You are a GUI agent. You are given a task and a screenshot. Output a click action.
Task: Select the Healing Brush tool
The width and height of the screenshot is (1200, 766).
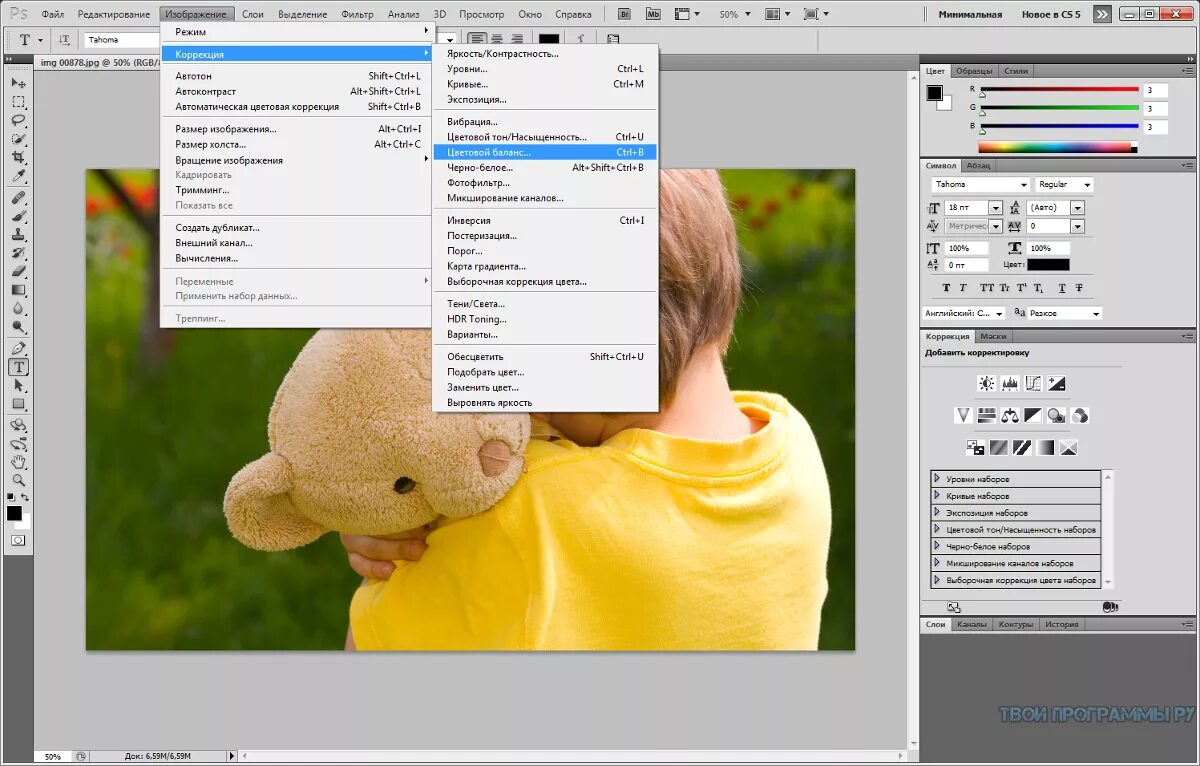(x=18, y=198)
